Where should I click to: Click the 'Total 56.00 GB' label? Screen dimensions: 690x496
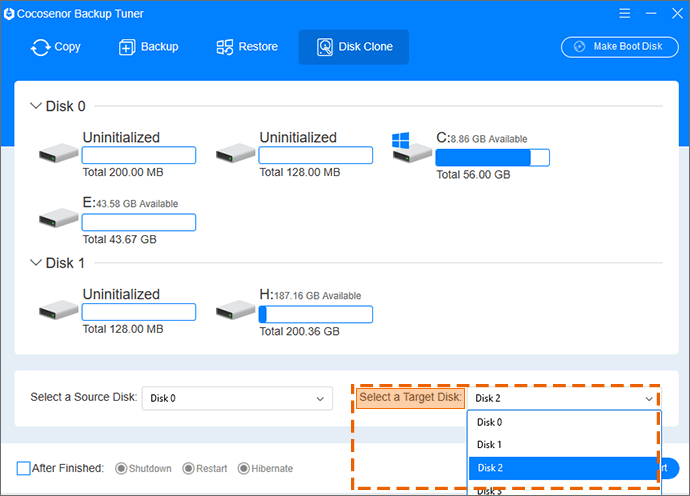click(x=473, y=175)
